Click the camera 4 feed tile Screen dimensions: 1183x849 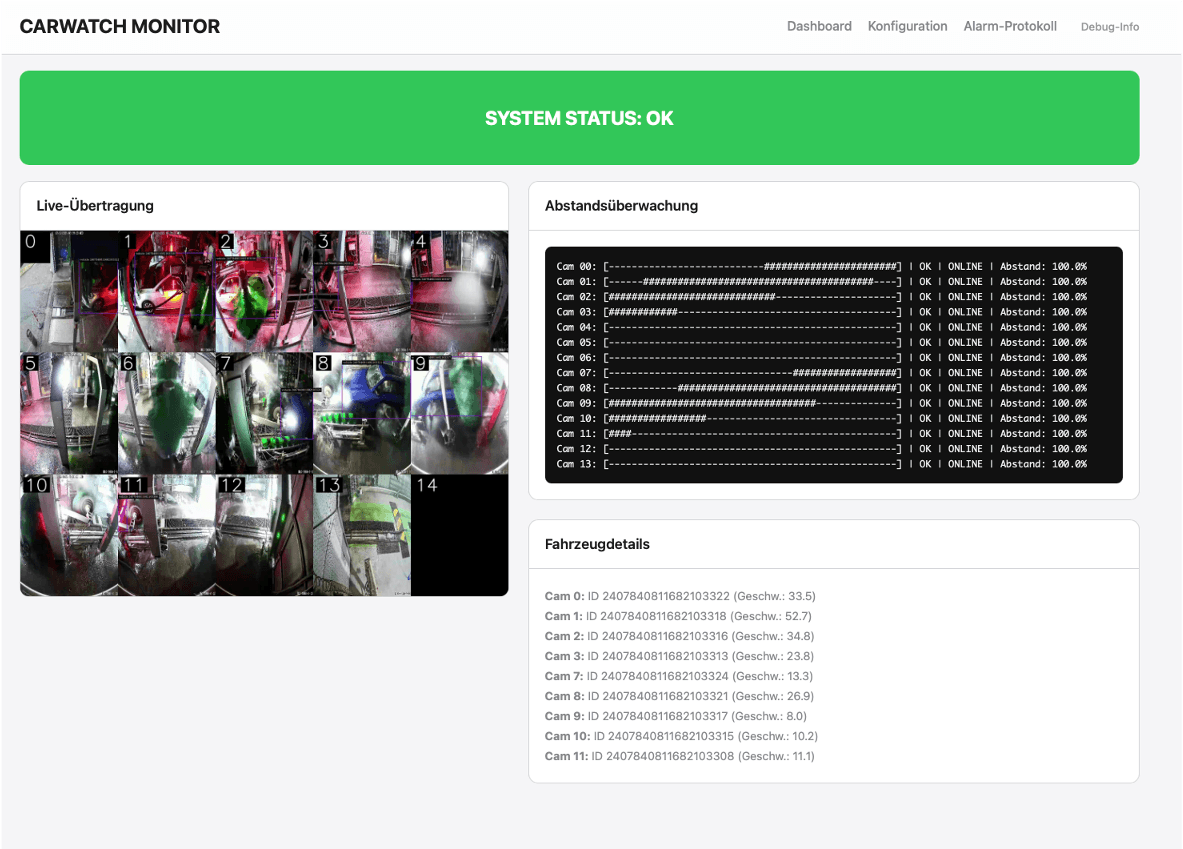coord(459,291)
